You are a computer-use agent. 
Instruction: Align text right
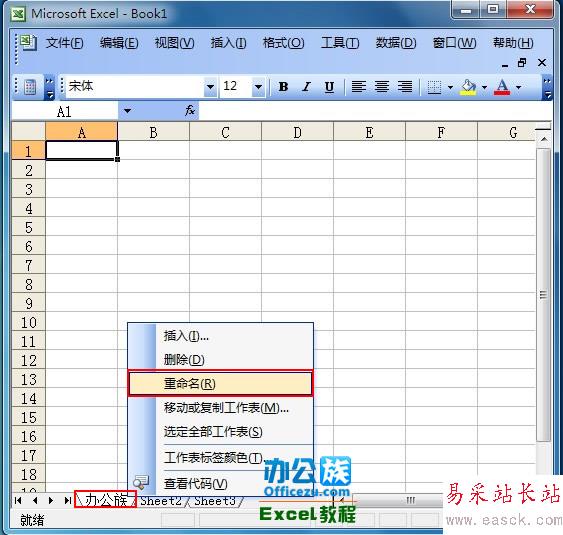pos(405,87)
